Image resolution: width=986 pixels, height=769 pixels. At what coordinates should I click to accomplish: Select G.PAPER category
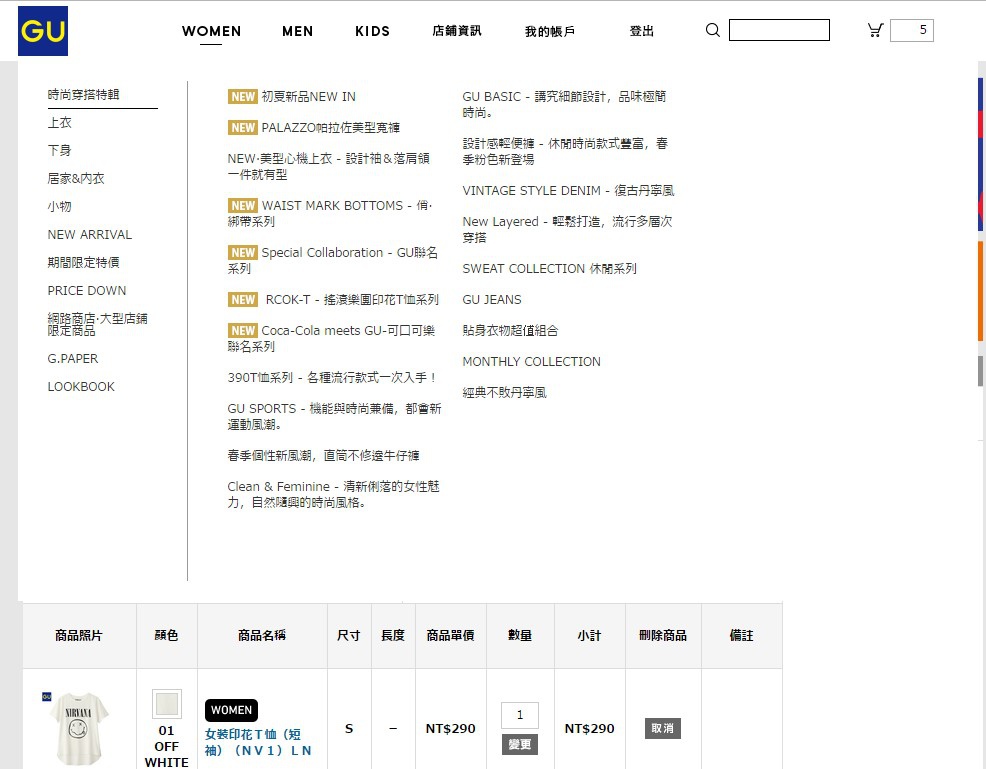click(x=73, y=358)
